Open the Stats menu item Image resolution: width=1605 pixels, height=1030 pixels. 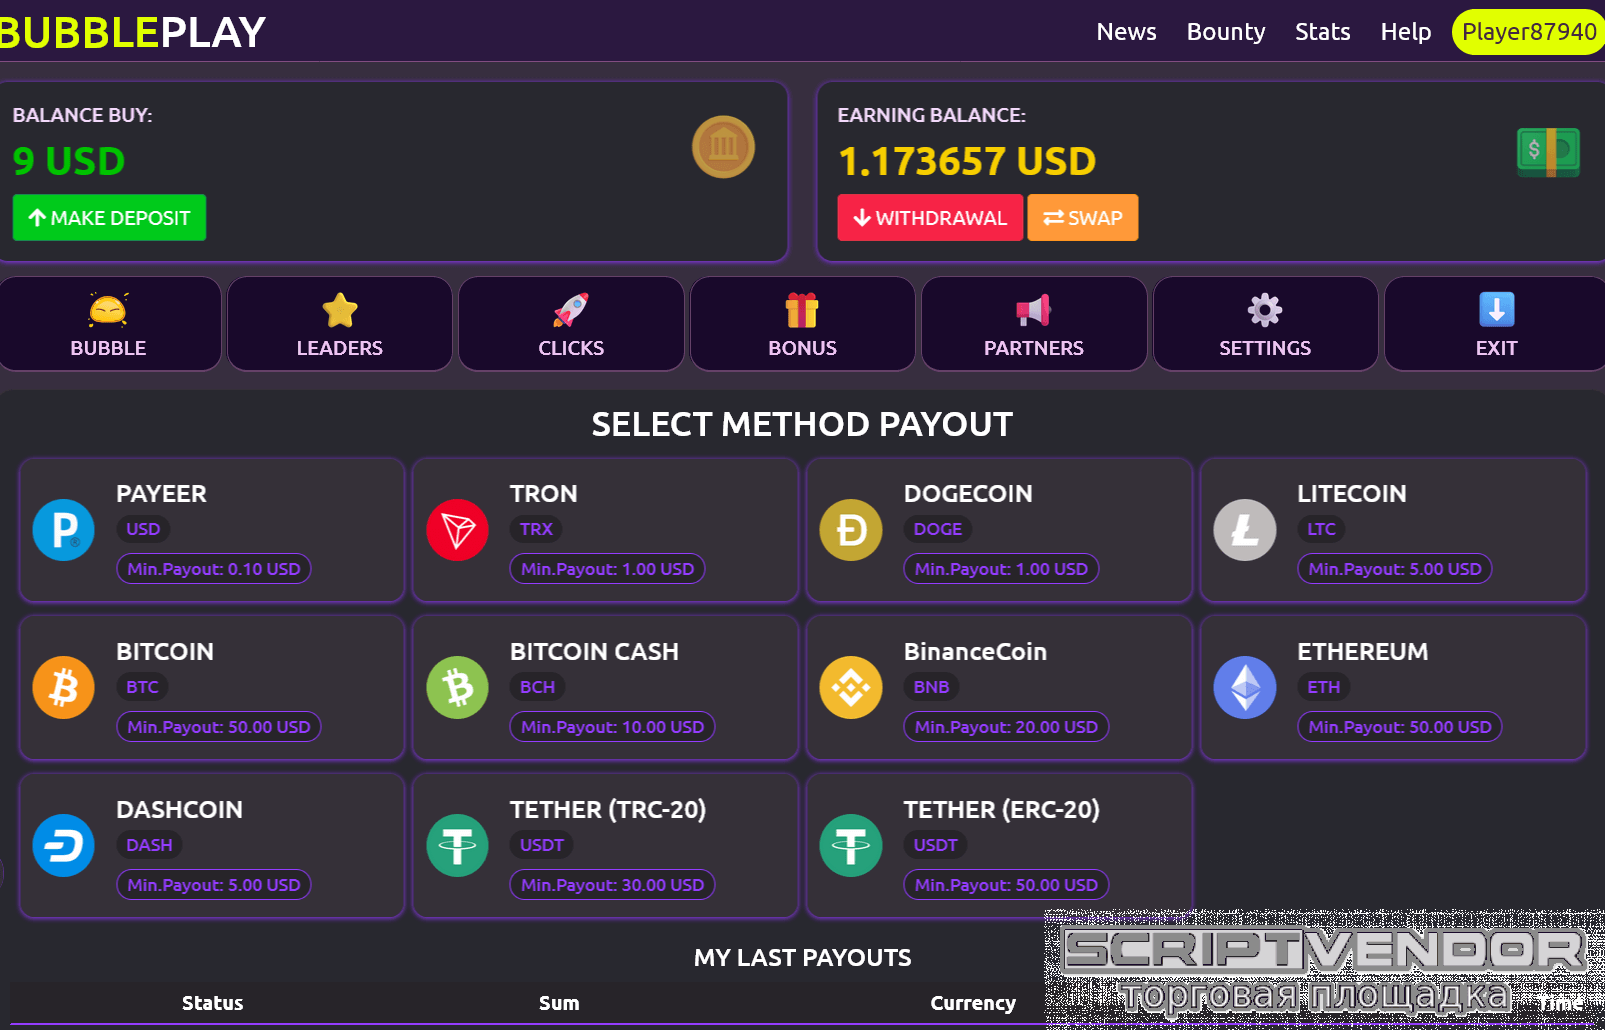[x=1322, y=32]
